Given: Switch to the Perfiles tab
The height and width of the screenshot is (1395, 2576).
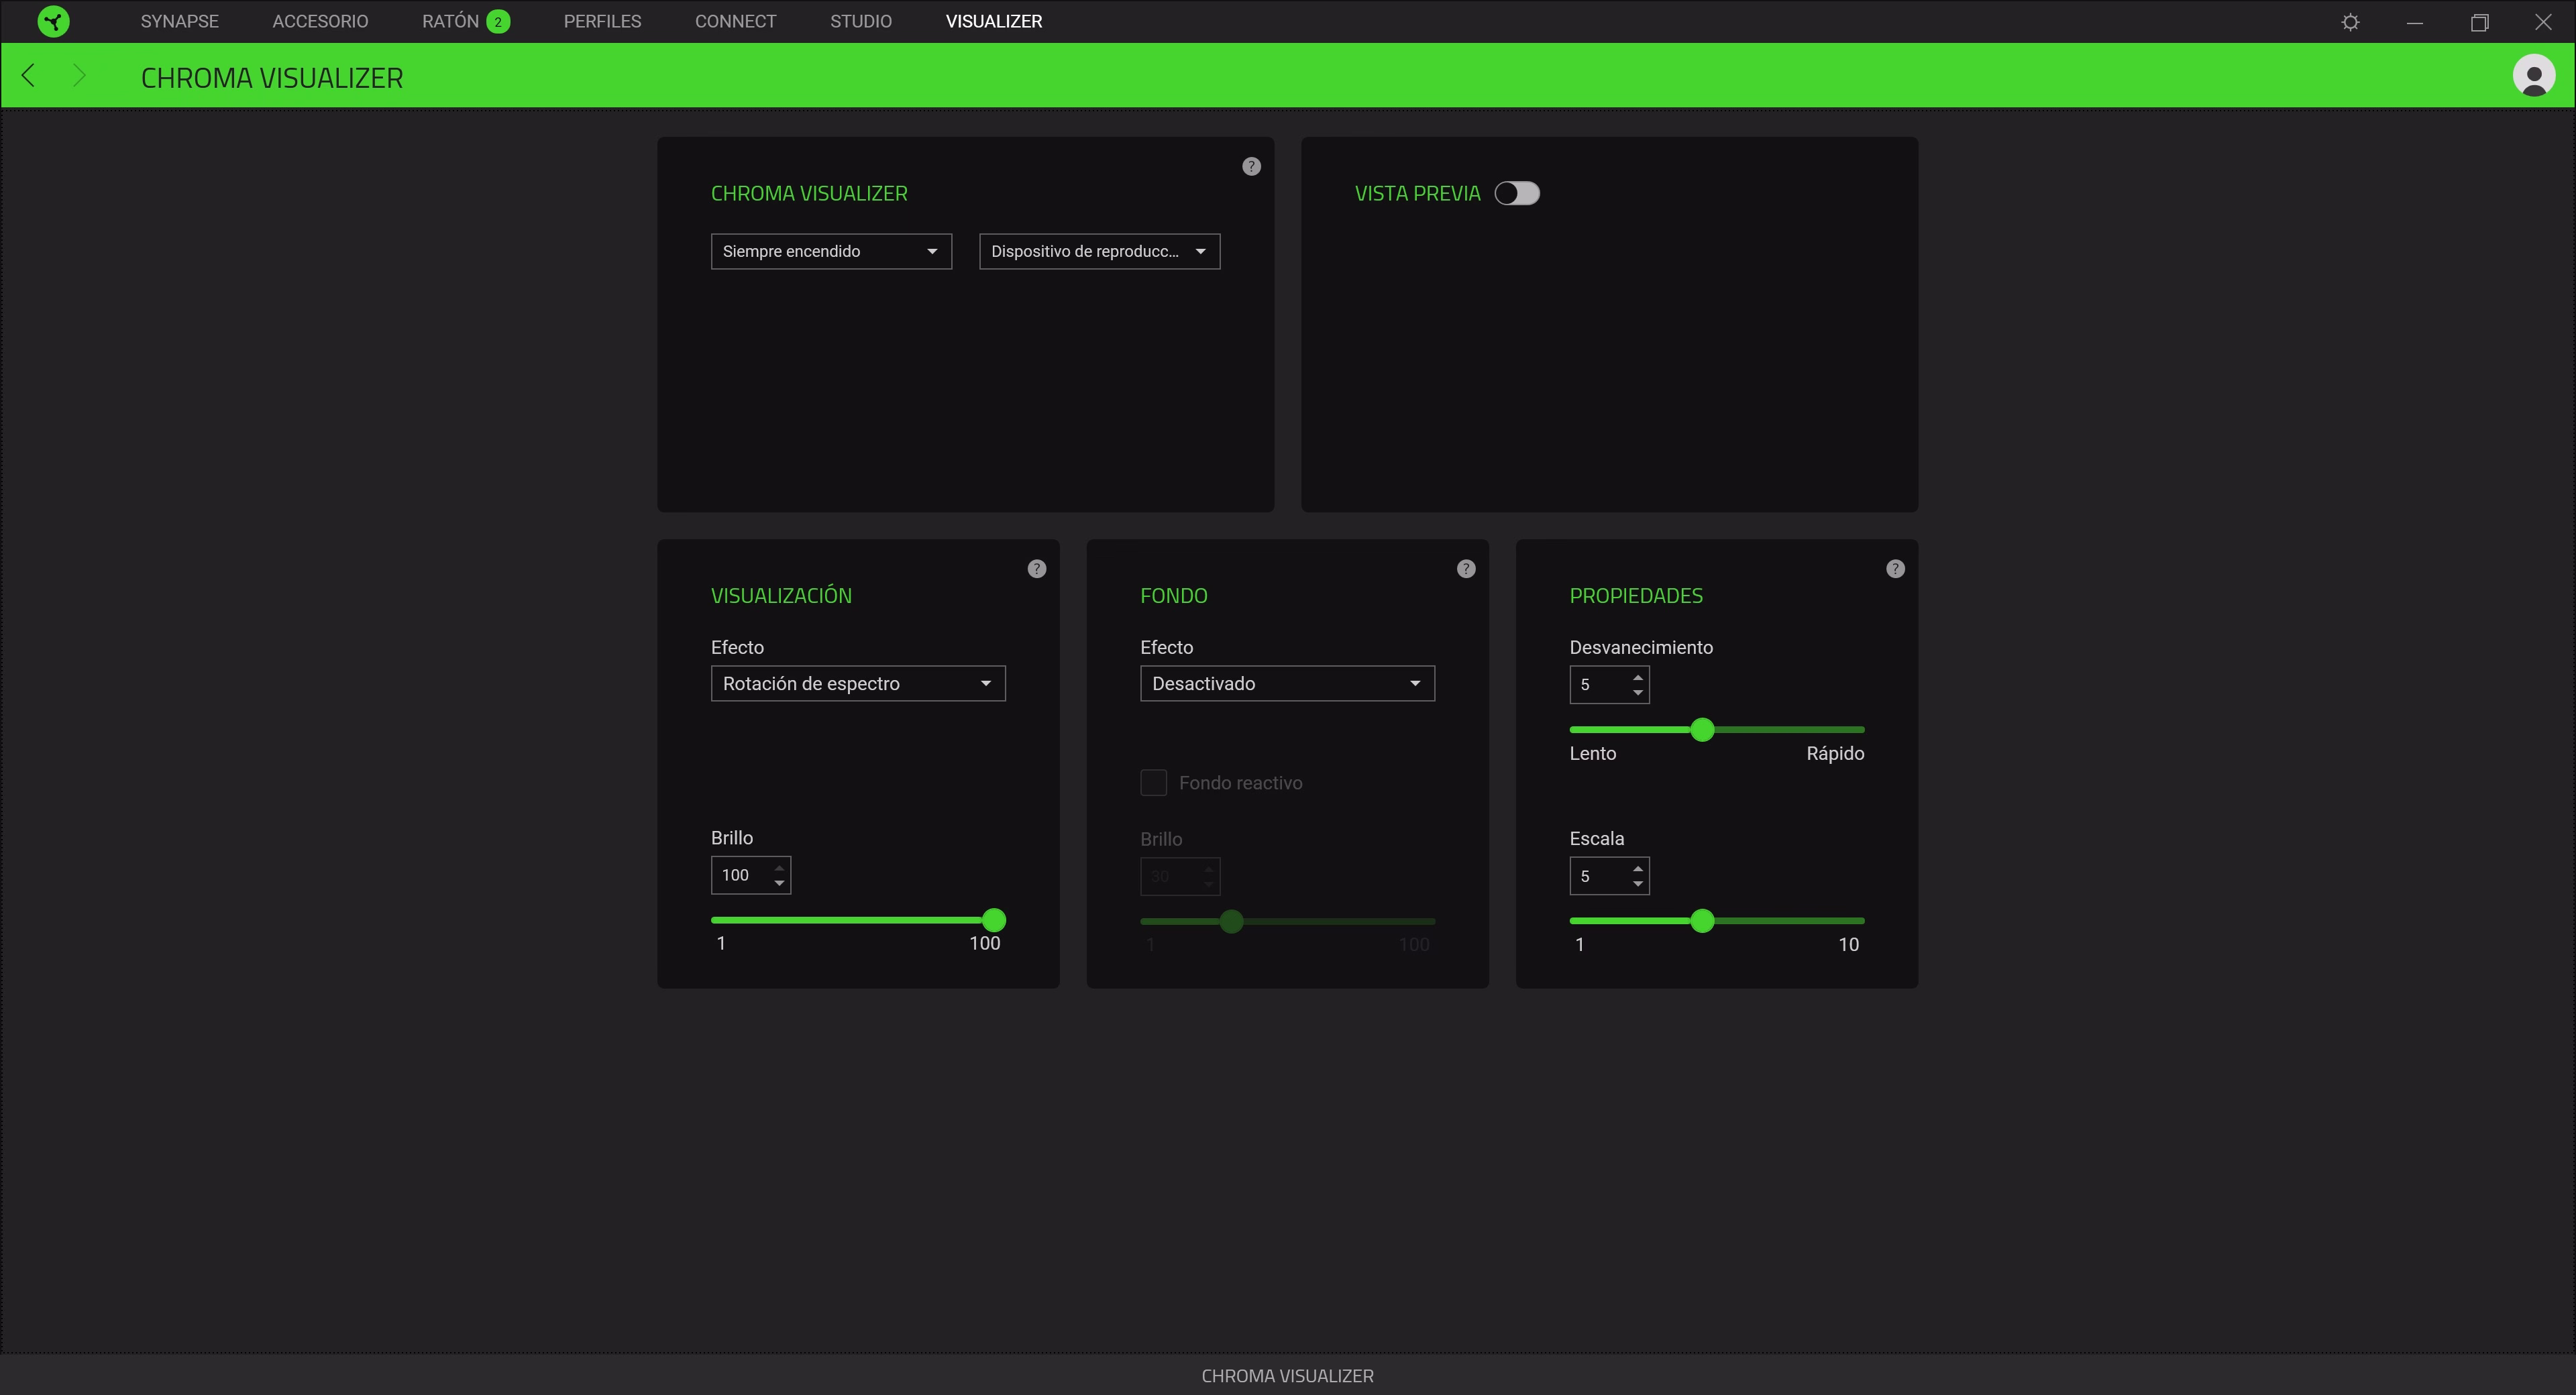Looking at the screenshot, I should pos(602,22).
